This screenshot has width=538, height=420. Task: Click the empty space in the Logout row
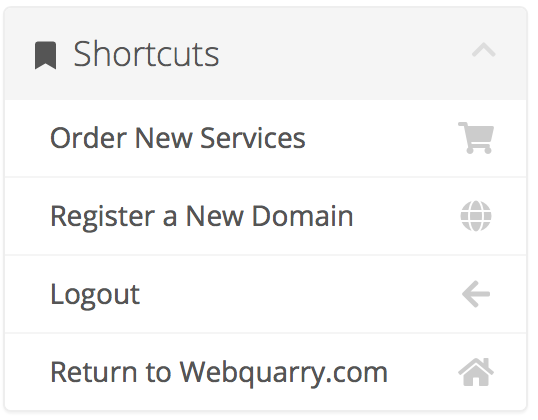coord(299,294)
